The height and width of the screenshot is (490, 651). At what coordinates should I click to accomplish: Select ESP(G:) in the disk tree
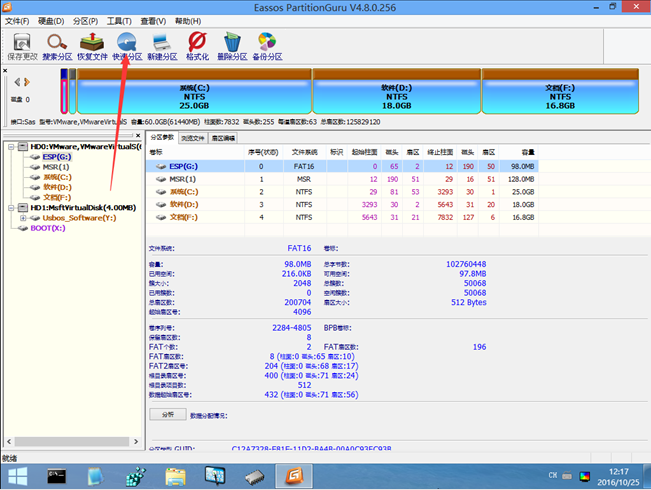click(x=57, y=157)
